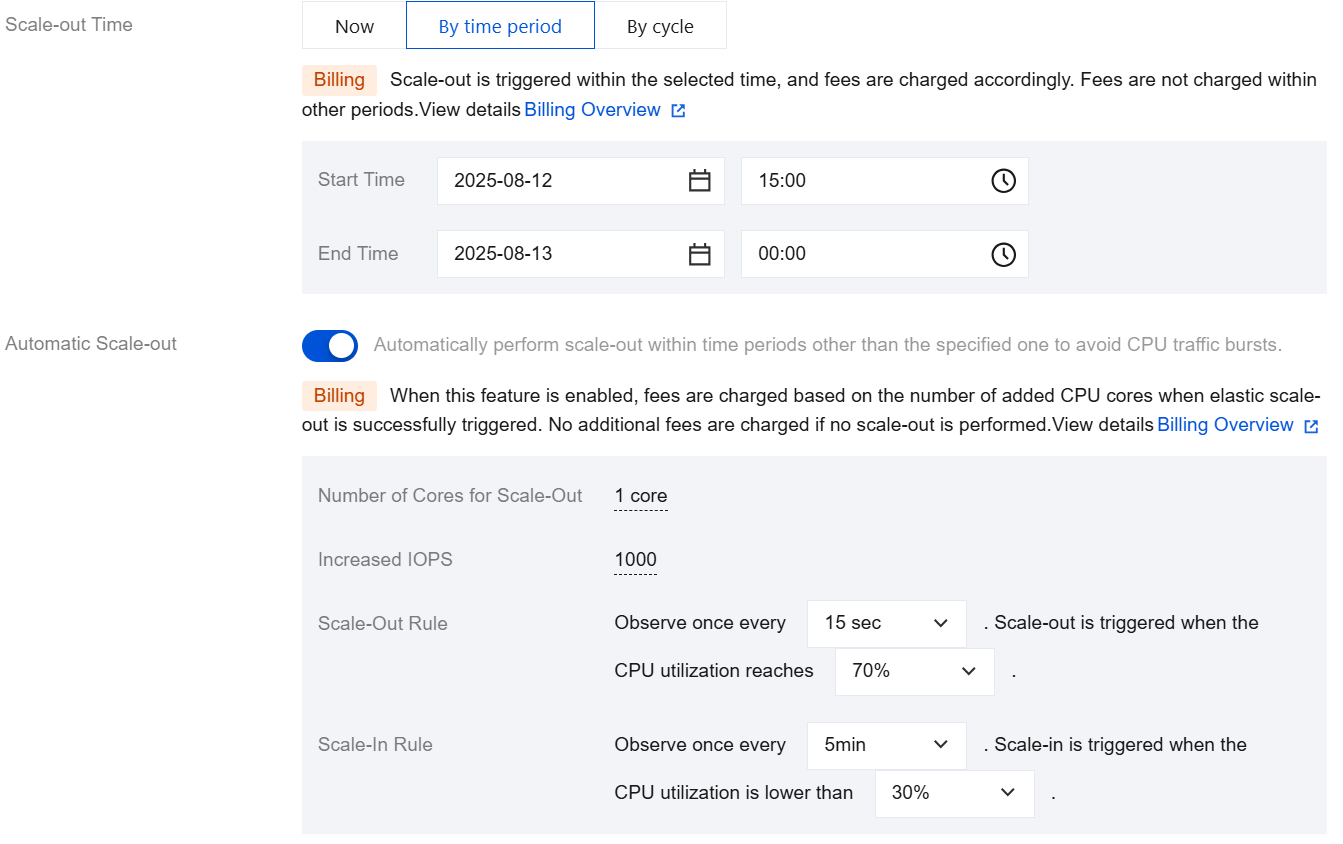
Task: Click the End Time clock icon
Action: pyautogui.click(x=1003, y=255)
